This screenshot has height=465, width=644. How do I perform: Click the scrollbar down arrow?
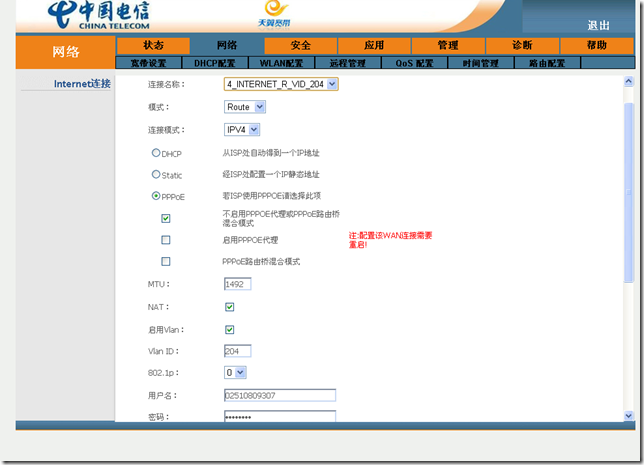pyautogui.click(x=628, y=416)
